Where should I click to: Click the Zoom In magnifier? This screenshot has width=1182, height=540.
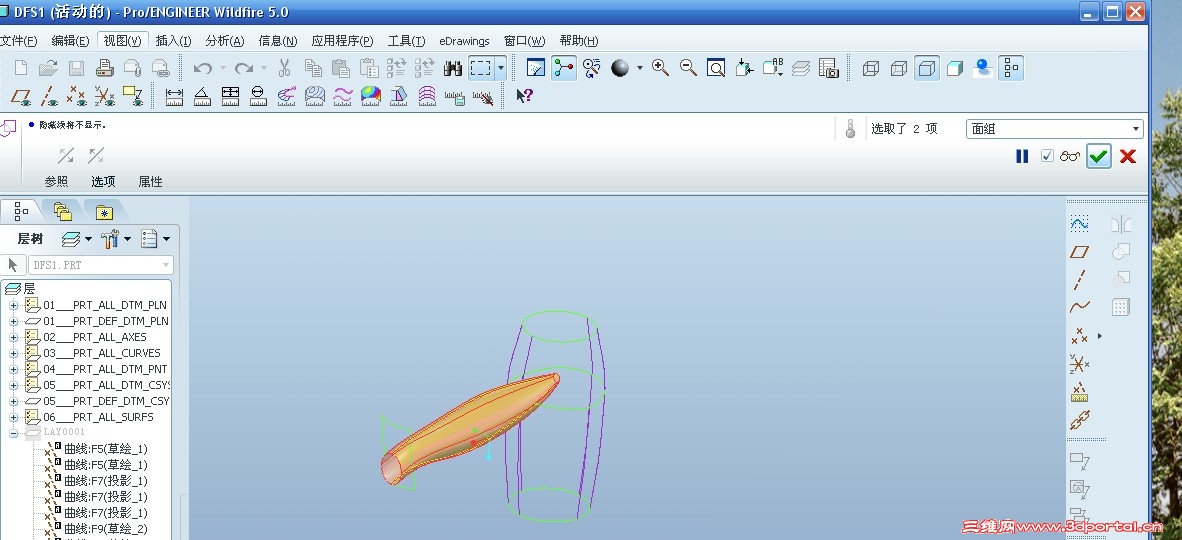pos(660,69)
